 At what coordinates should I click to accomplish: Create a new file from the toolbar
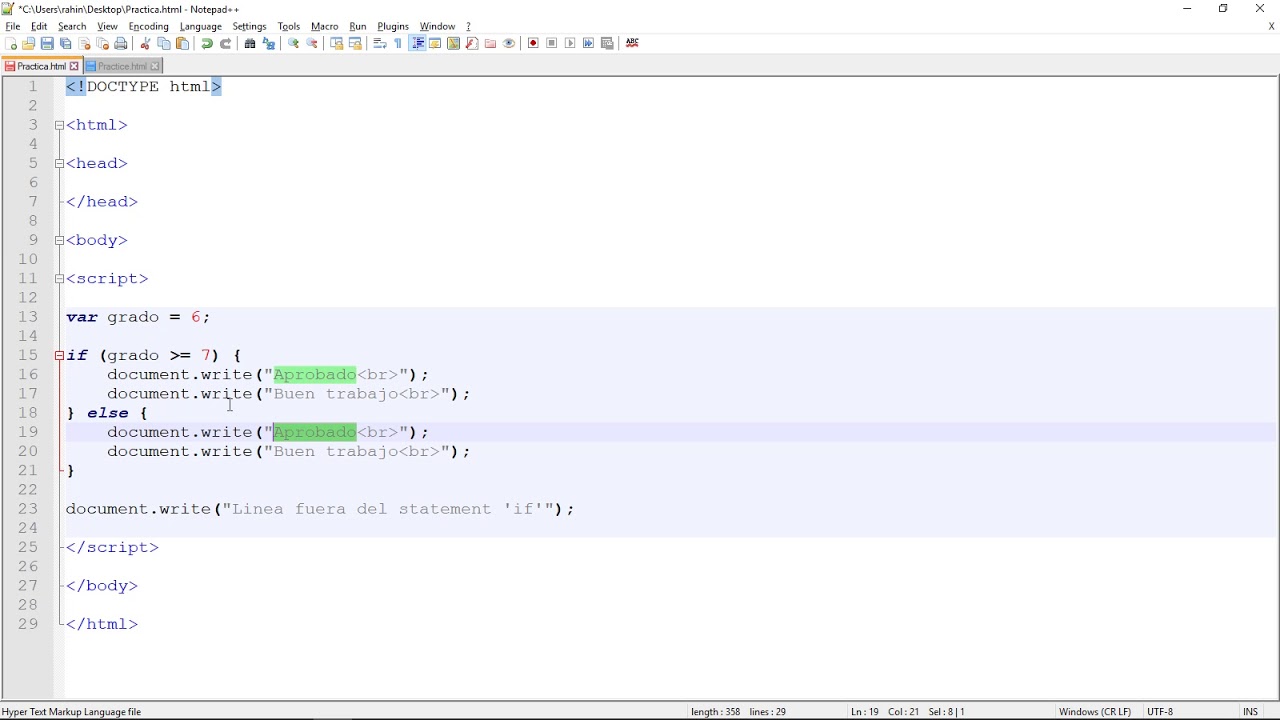click(x=11, y=43)
